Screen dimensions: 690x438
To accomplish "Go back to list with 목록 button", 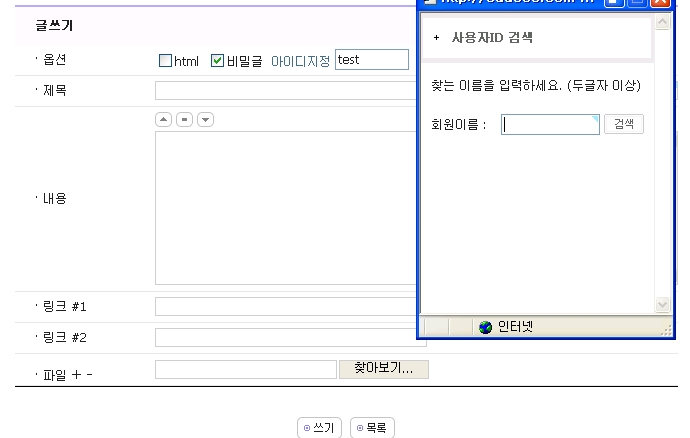I will point(372,427).
